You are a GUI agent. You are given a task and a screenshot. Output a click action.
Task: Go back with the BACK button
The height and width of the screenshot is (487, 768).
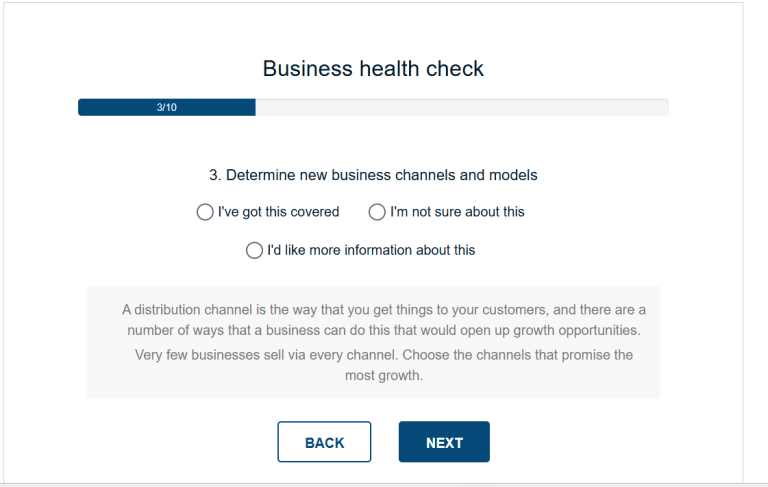pos(324,442)
